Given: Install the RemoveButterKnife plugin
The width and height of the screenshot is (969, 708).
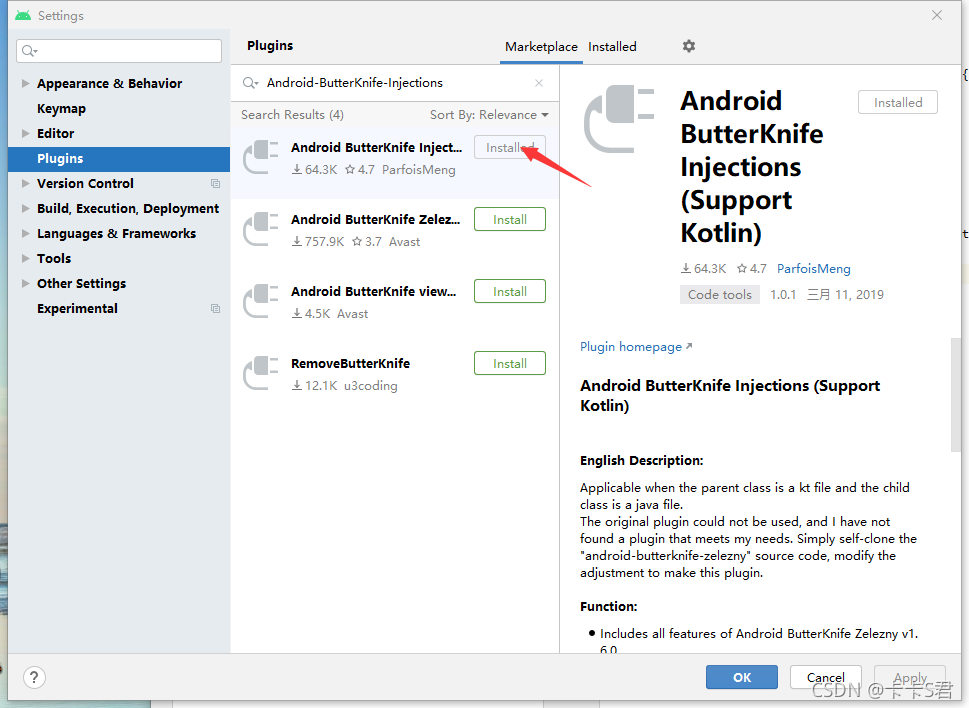Looking at the screenshot, I should 510,363.
